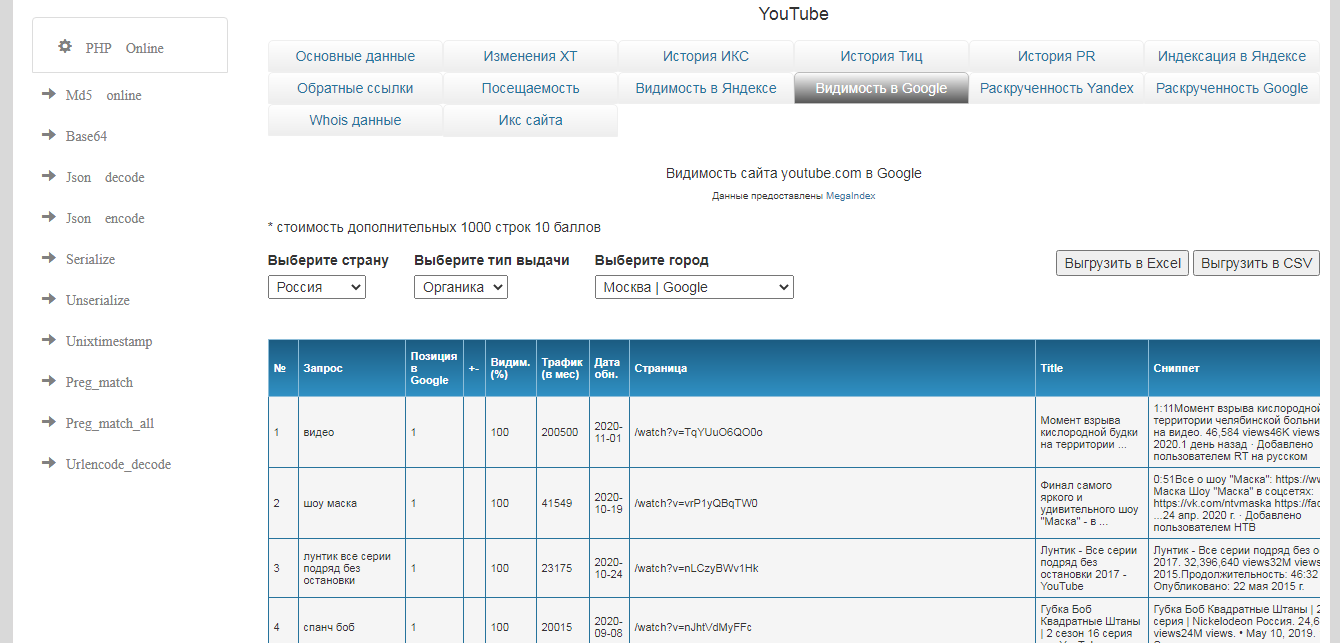
Task: Open the Serialize tool
Action: click(x=90, y=260)
